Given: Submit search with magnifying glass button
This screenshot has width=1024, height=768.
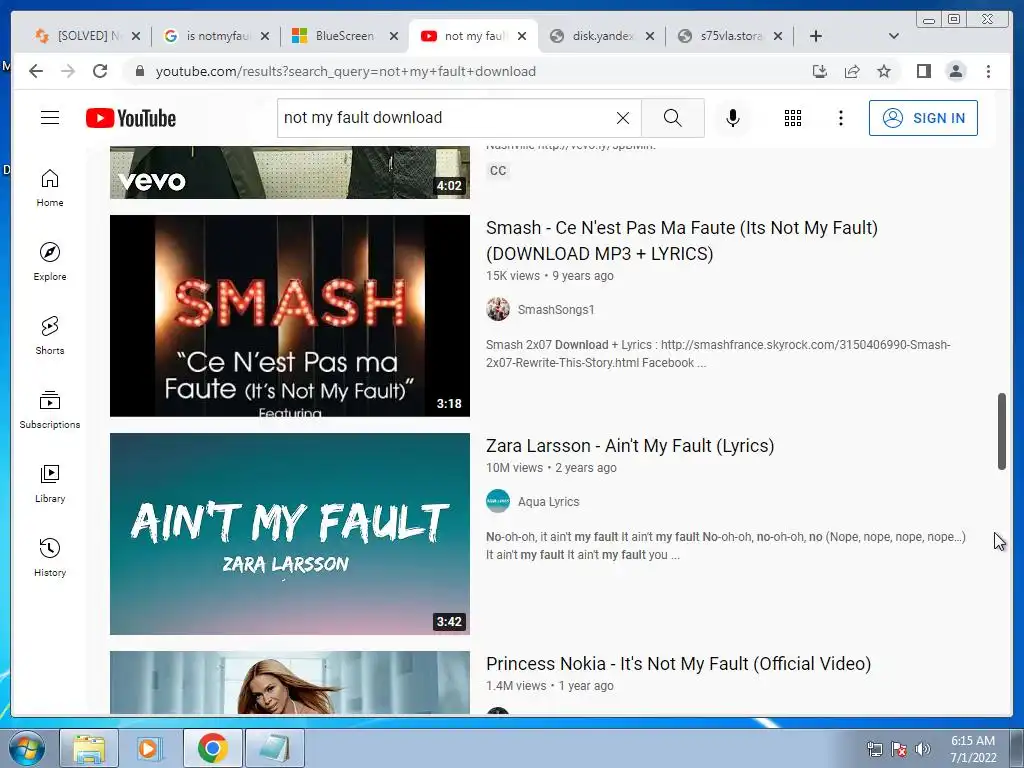Looking at the screenshot, I should click(673, 118).
